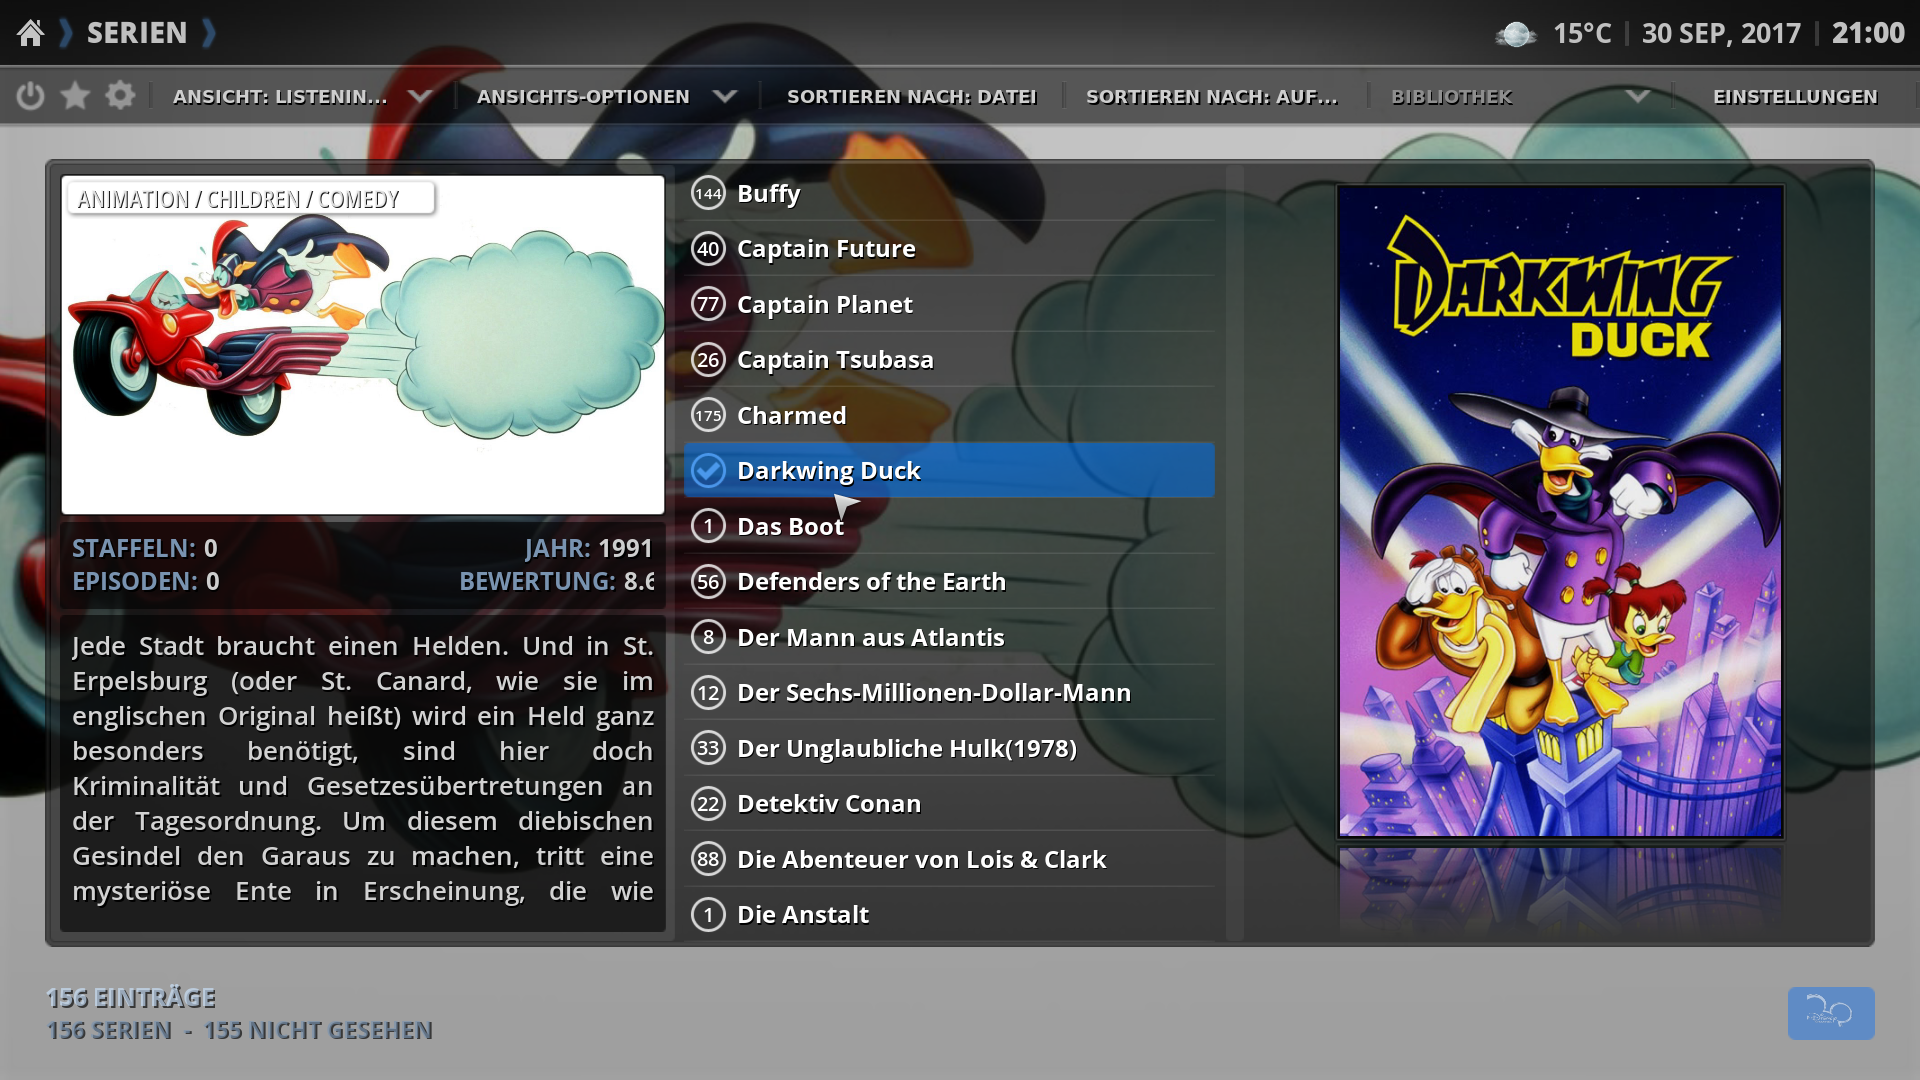Open Einstellungen in the top bar

tap(1796, 97)
